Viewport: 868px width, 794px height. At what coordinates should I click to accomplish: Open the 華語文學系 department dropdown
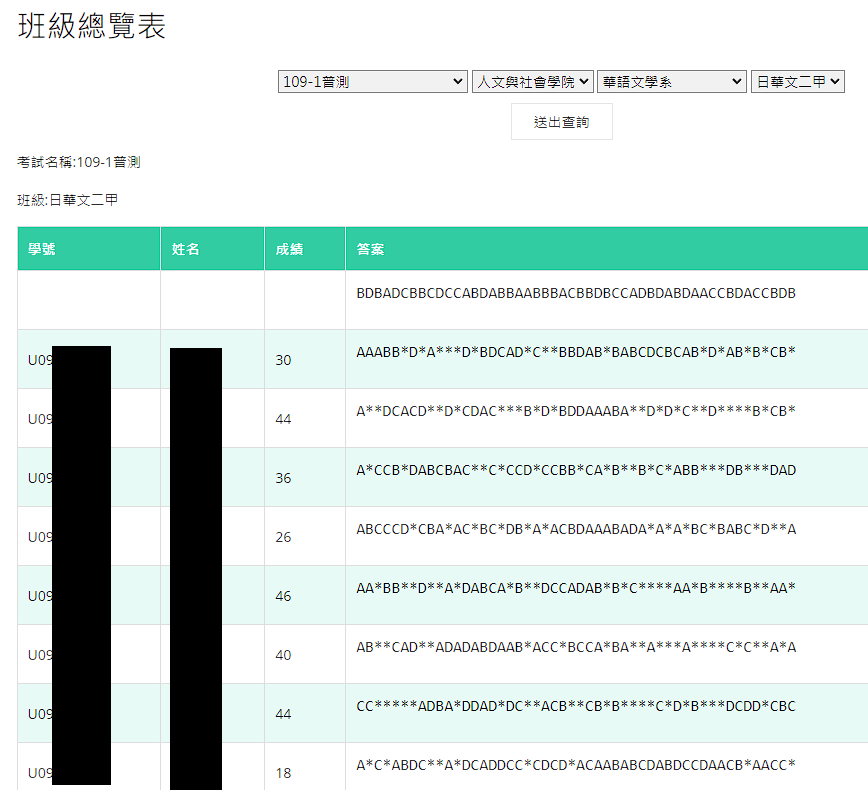click(x=671, y=82)
